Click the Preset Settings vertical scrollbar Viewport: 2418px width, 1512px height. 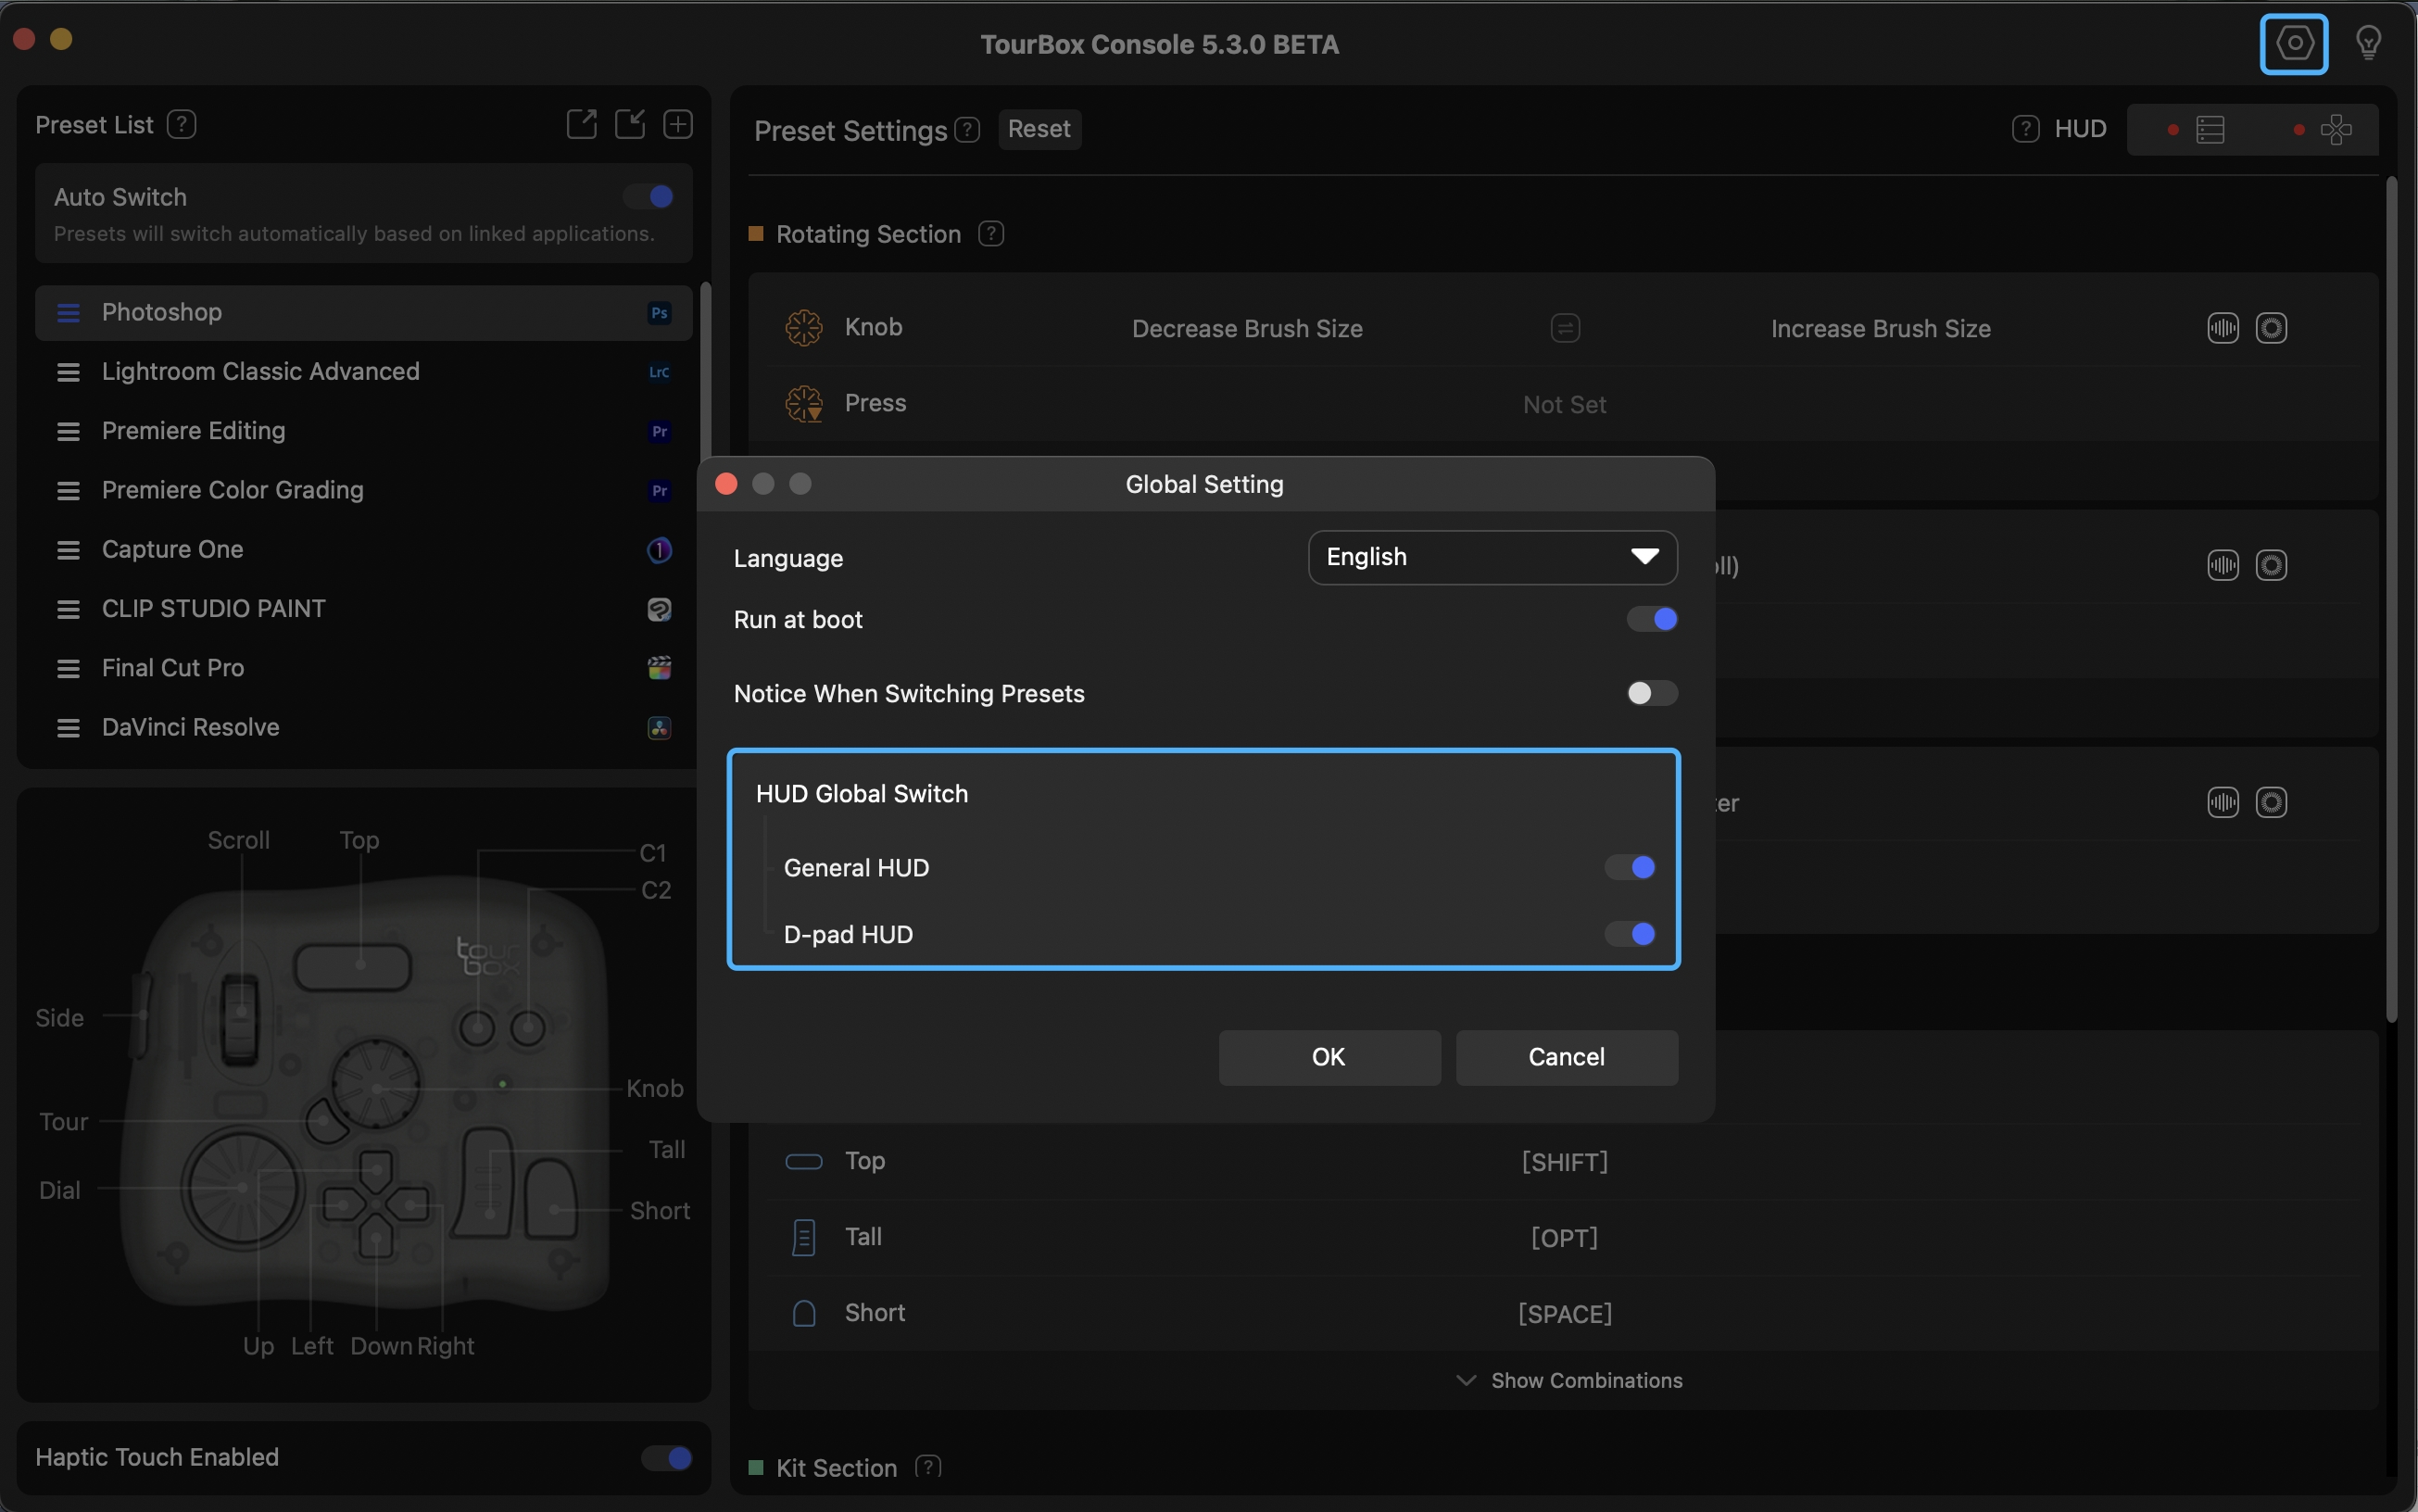click(x=2391, y=600)
